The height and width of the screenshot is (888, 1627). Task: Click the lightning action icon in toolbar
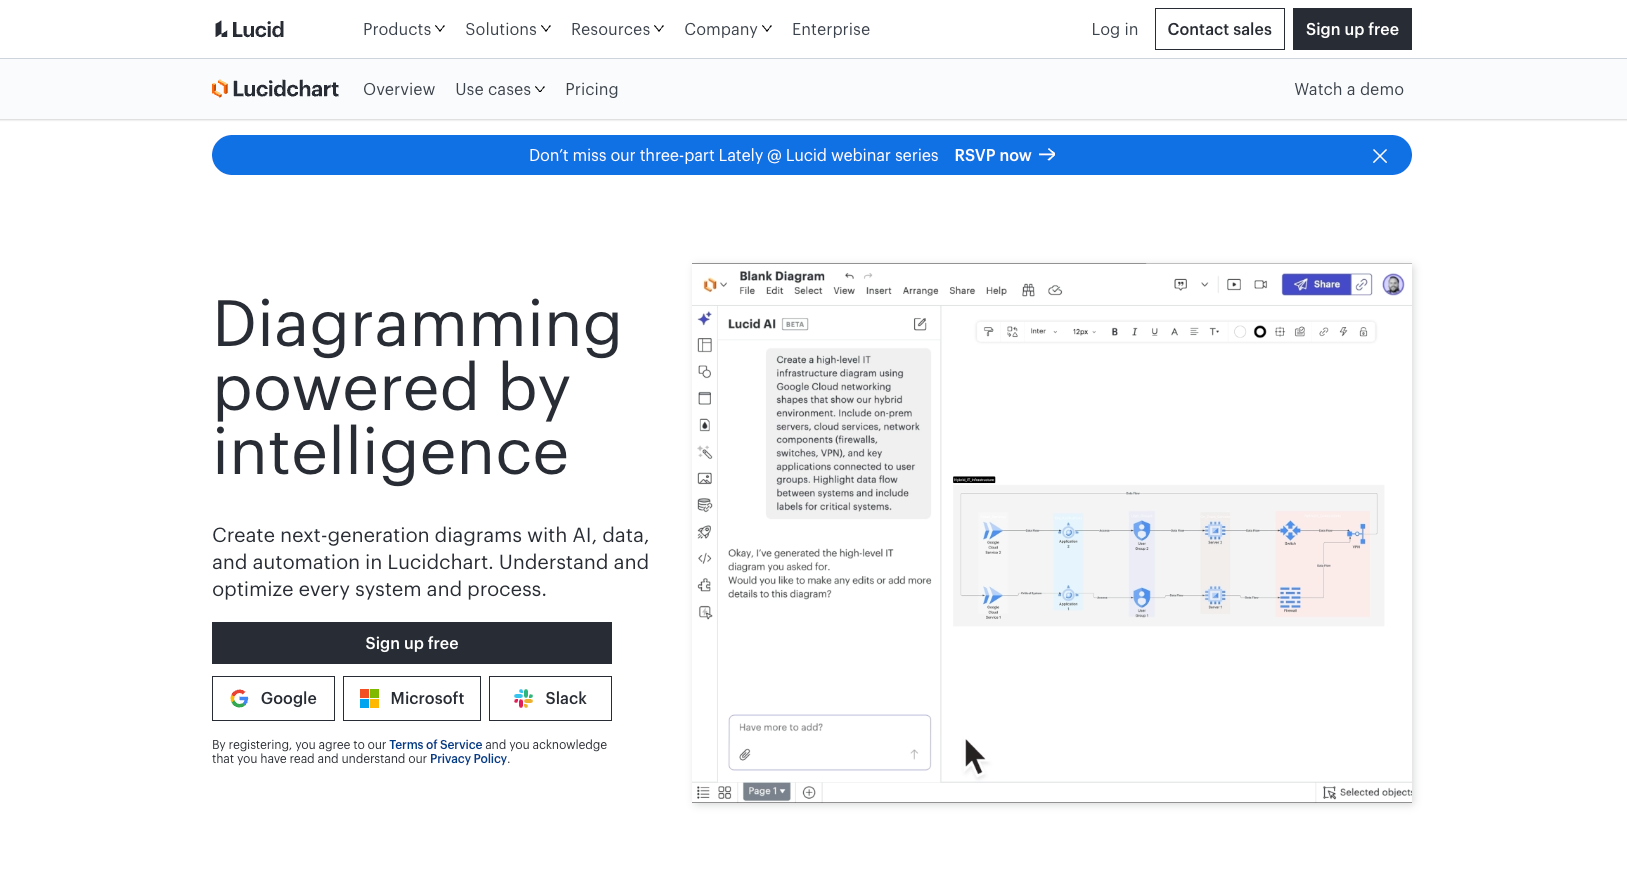(1343, 332)
